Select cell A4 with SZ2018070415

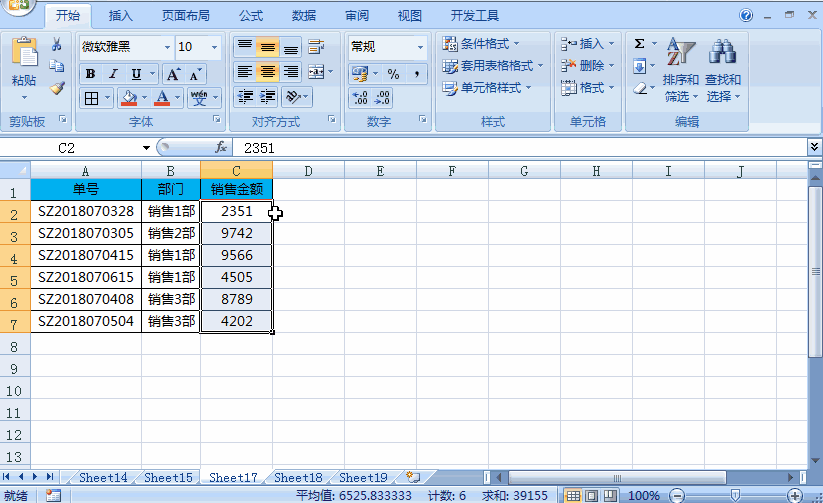(x=86, y=255)
